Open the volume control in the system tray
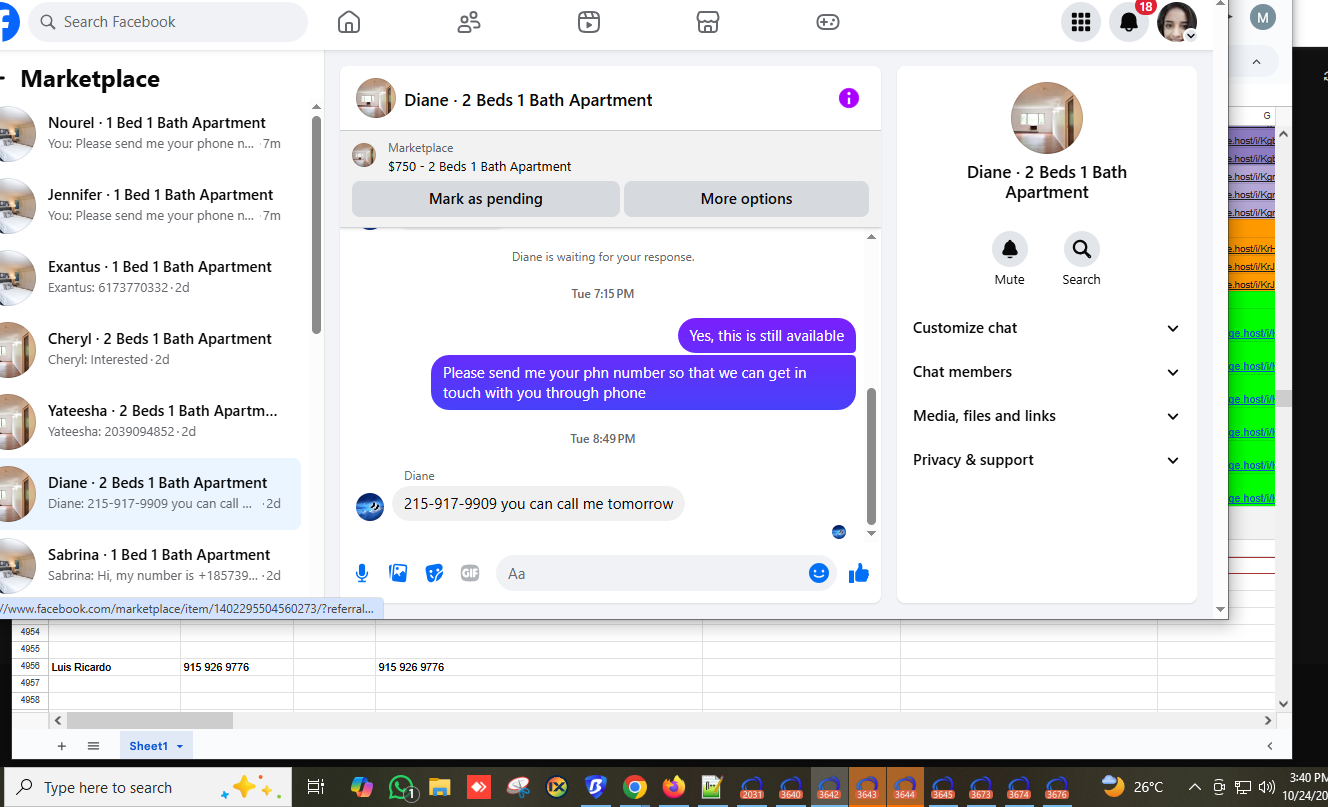Screen dimensions: 1328x807 [1267, 787]
